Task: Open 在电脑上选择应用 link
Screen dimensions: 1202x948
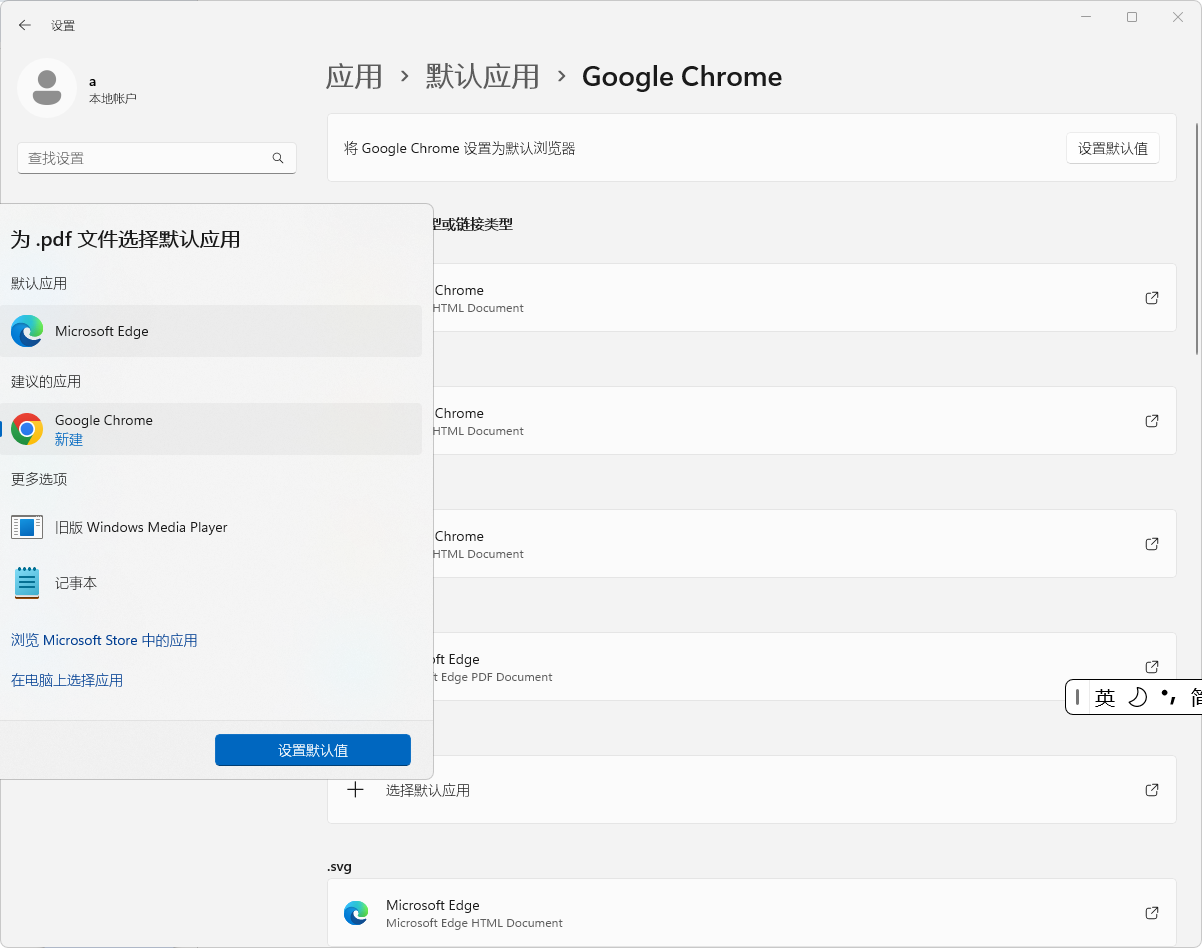Action: (67, 680)
